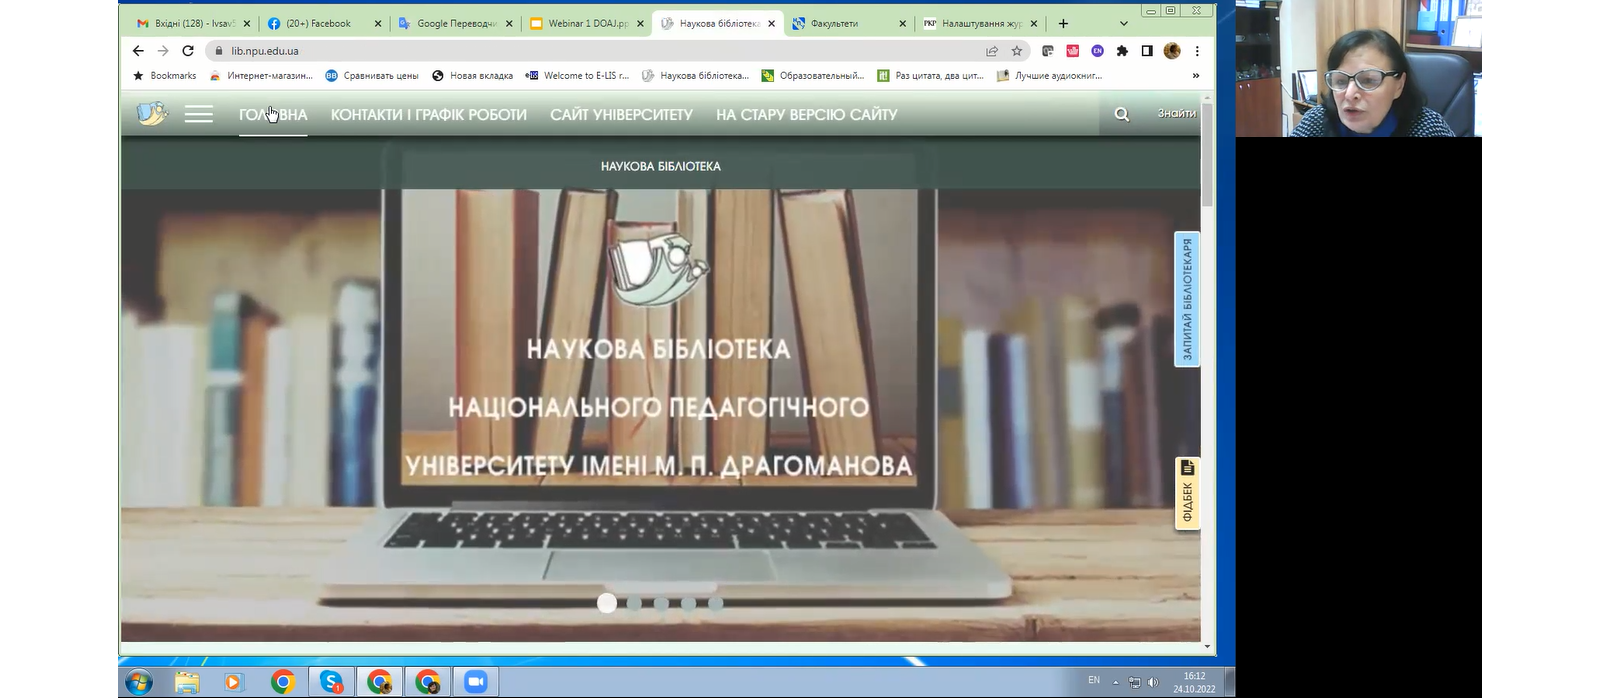Open the КОНТАКТИ І ГРАФІК РОБОТИ menu item

[428, 115]
